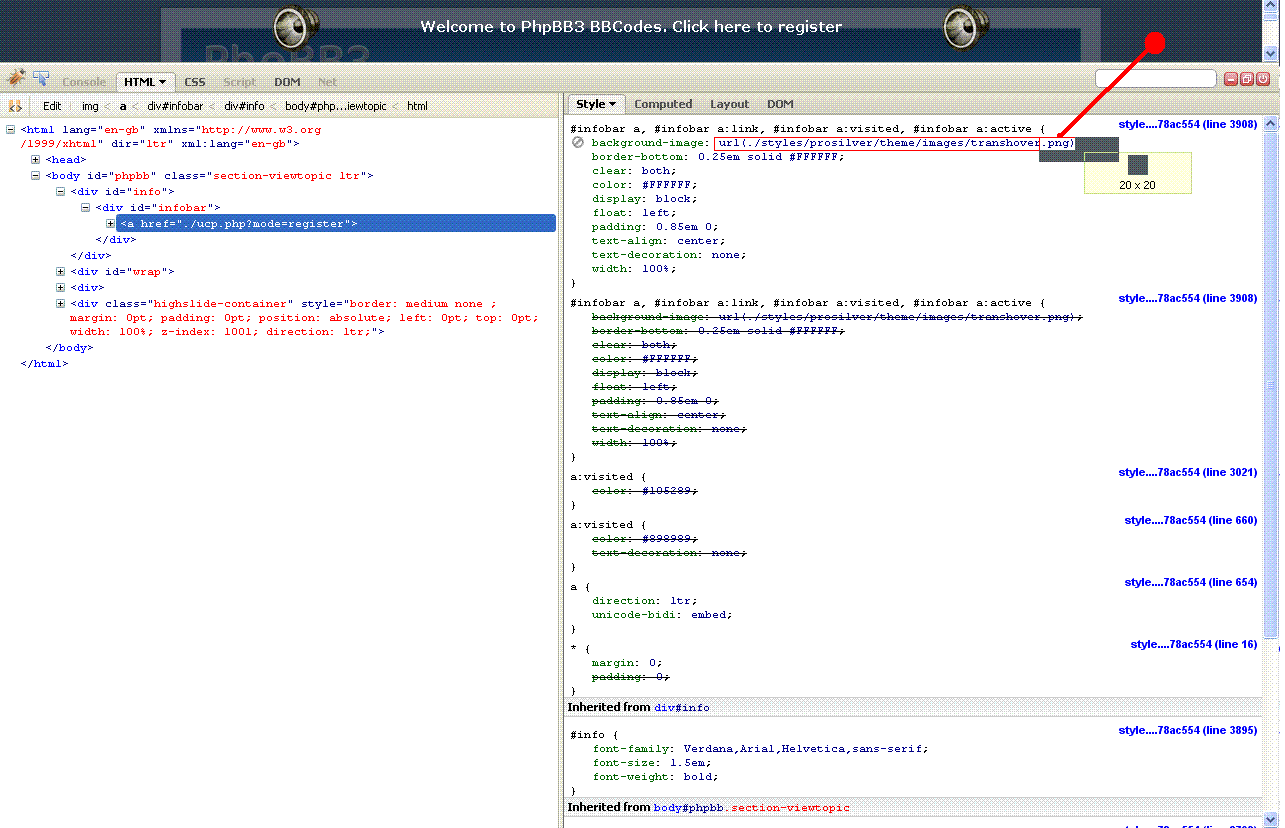This screenshot has height=828, width=1285.
Task: Switch to the CSS tab
Action: coord(194,82)
